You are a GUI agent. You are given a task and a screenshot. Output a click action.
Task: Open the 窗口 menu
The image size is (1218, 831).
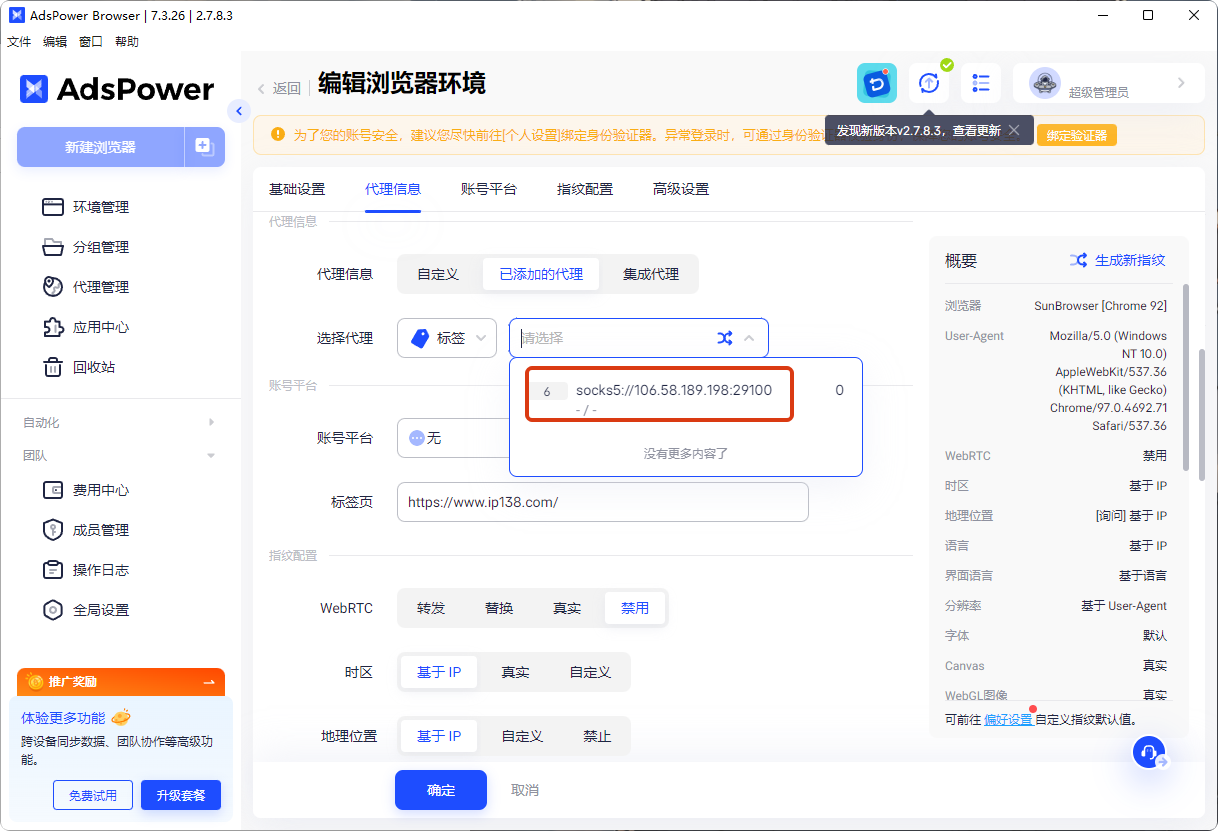coord(91,42)
